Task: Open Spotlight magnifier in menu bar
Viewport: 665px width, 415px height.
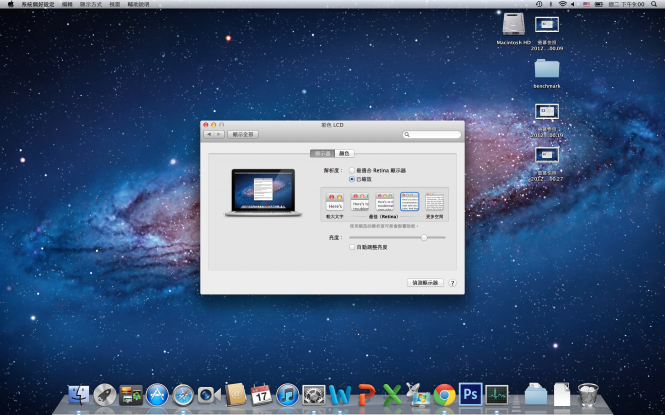Action: (654, 4)
